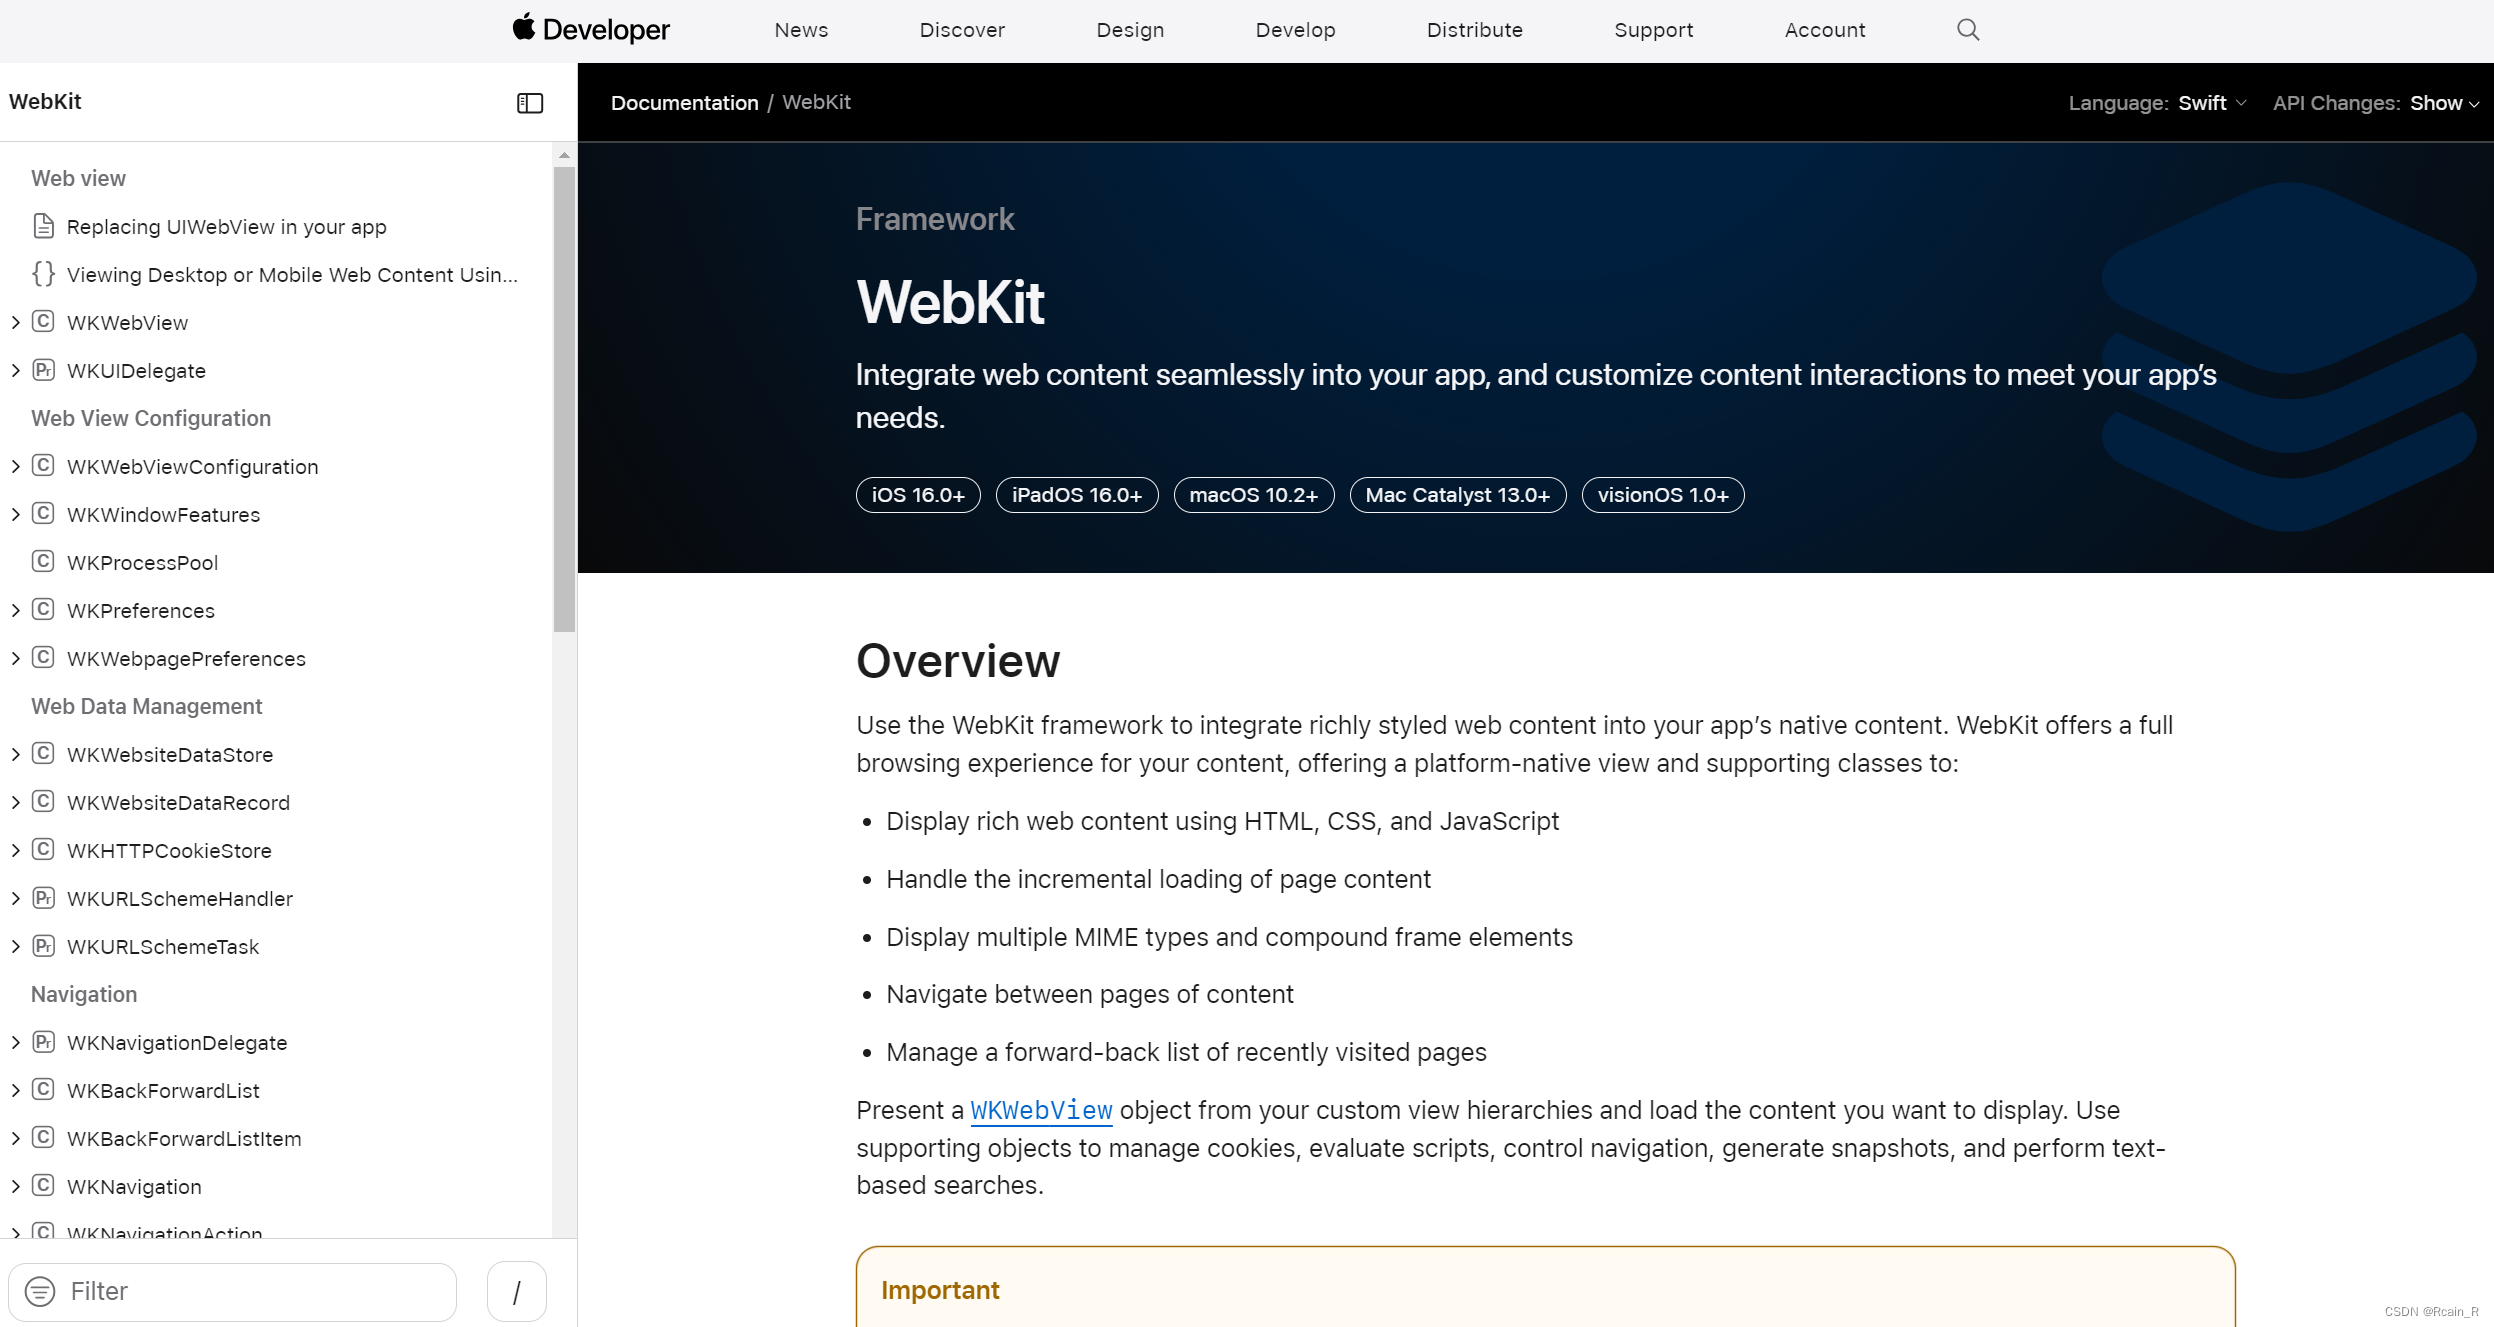This screenshot has height=1327, width=2494.
Task: Click the WKURLSchemeHandler icon
Action: [x=46, y=898]
